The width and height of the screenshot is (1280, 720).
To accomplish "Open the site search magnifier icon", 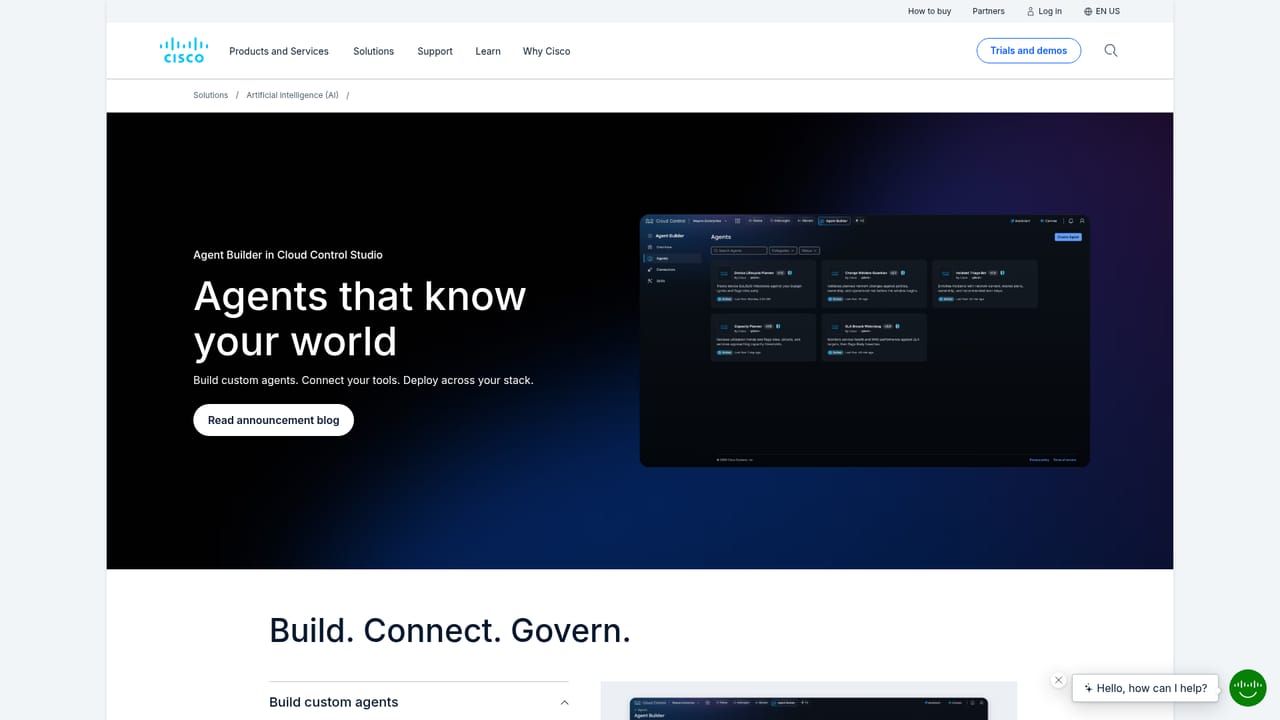I will click(x=1110, y=51).
